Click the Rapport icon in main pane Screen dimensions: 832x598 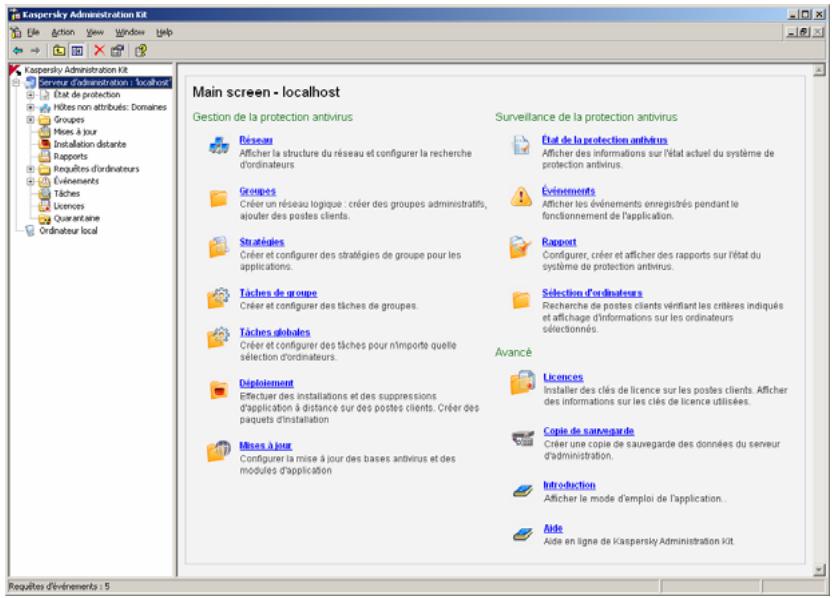tap(520, 247)
